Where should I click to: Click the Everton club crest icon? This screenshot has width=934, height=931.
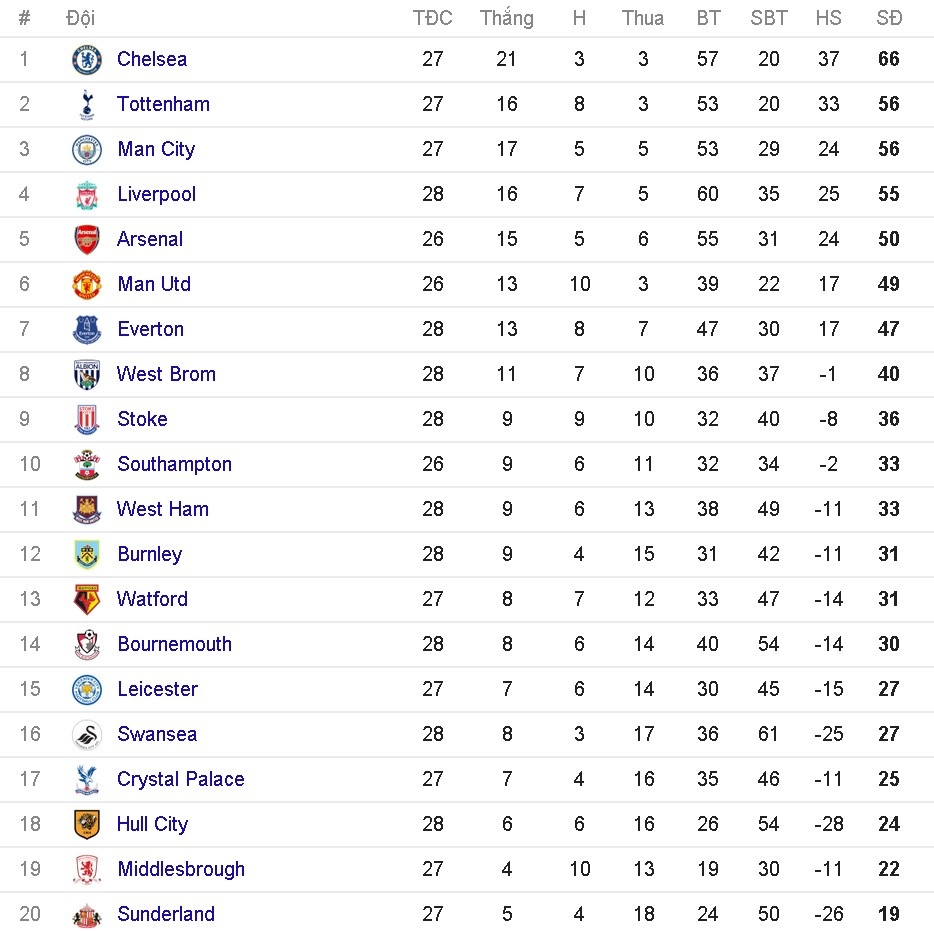point(86,329)
